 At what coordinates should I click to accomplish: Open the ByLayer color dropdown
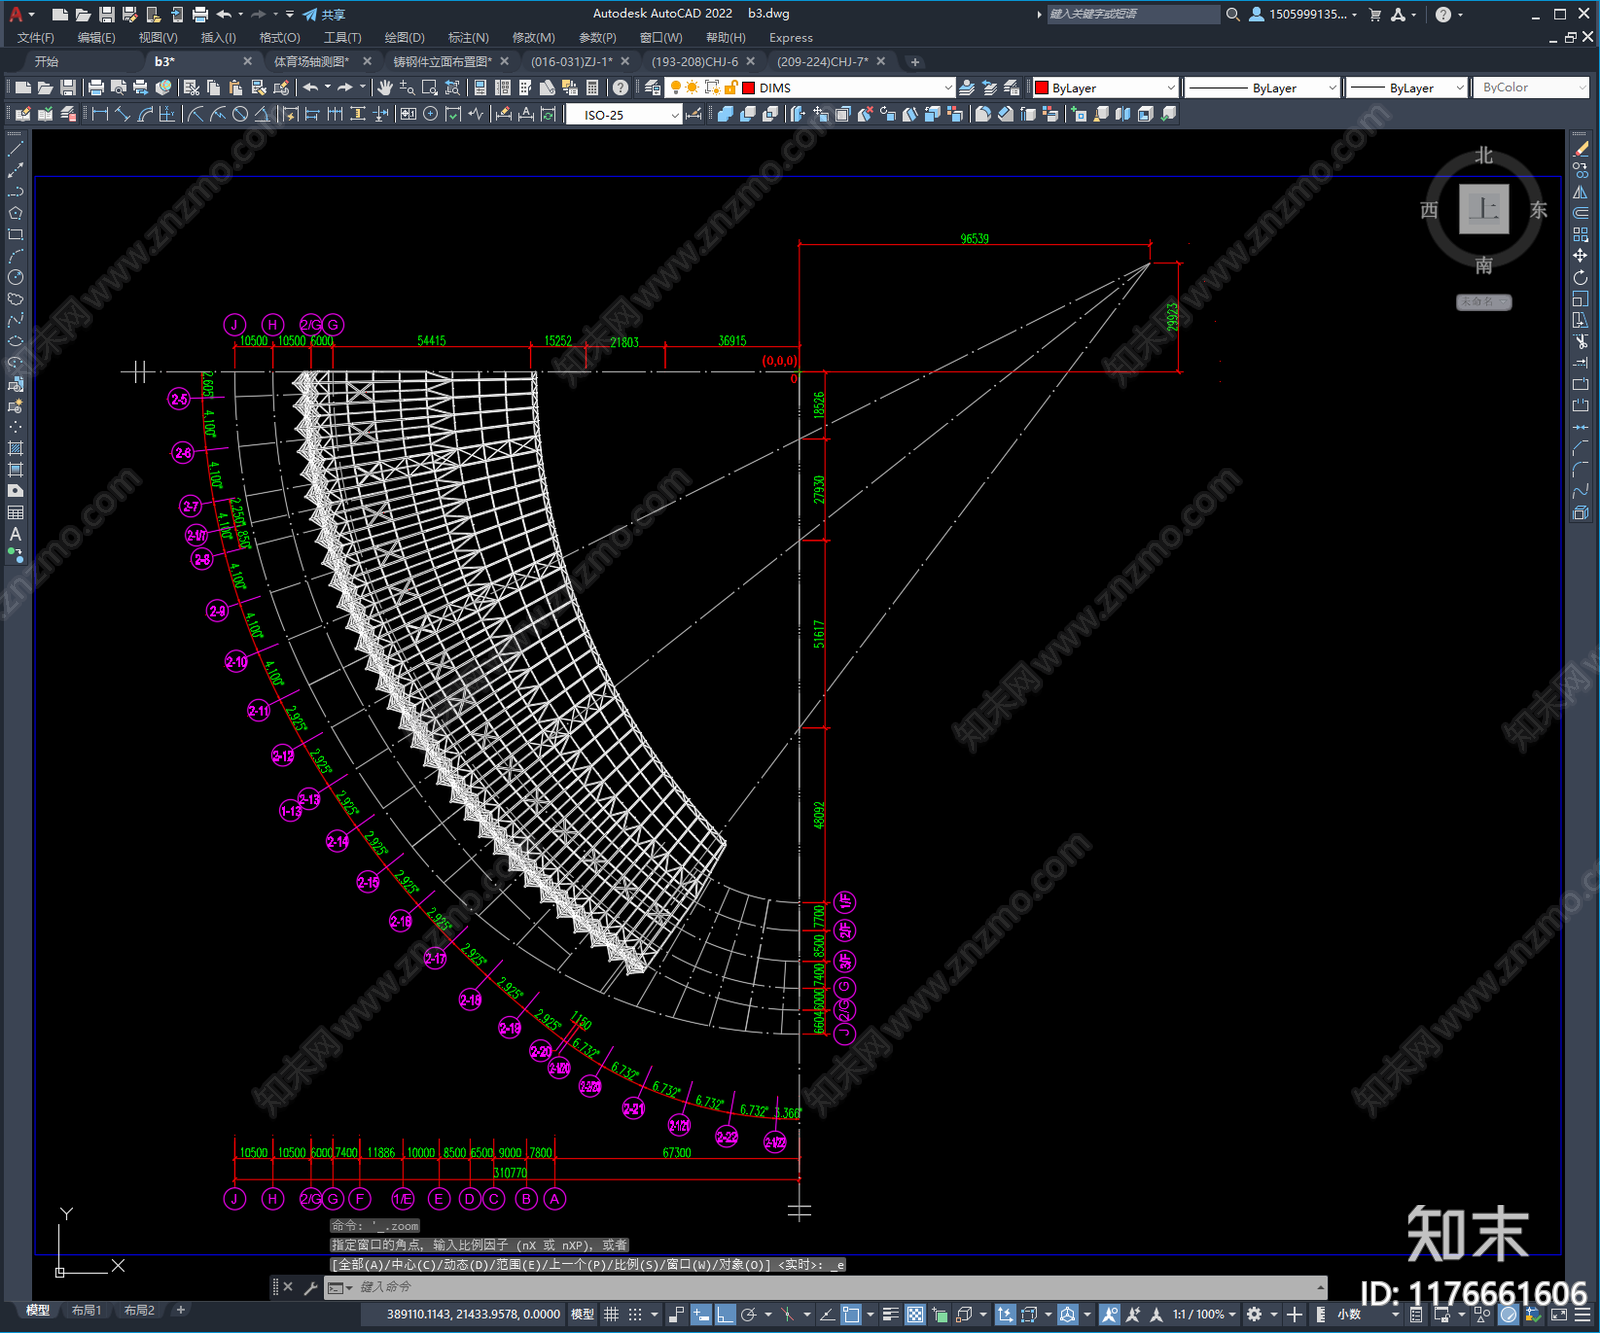(x=1105, y=88)
